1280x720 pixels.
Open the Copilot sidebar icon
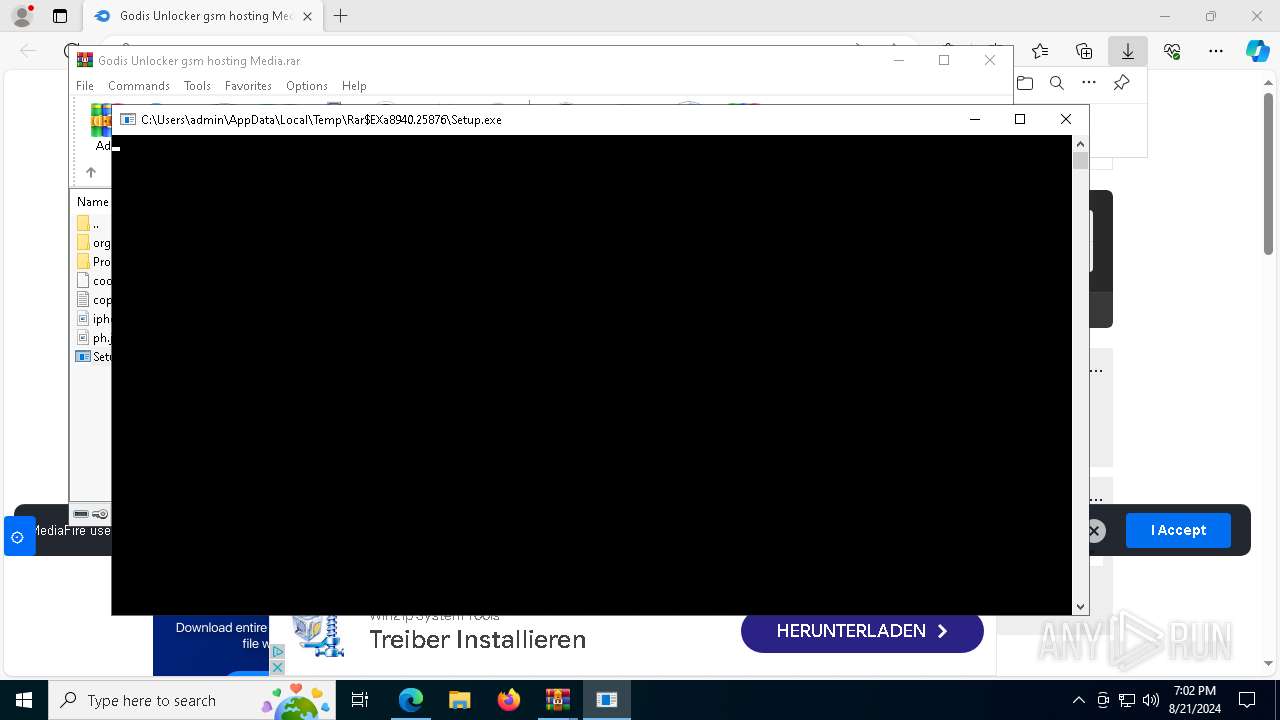click(1258, 51)
